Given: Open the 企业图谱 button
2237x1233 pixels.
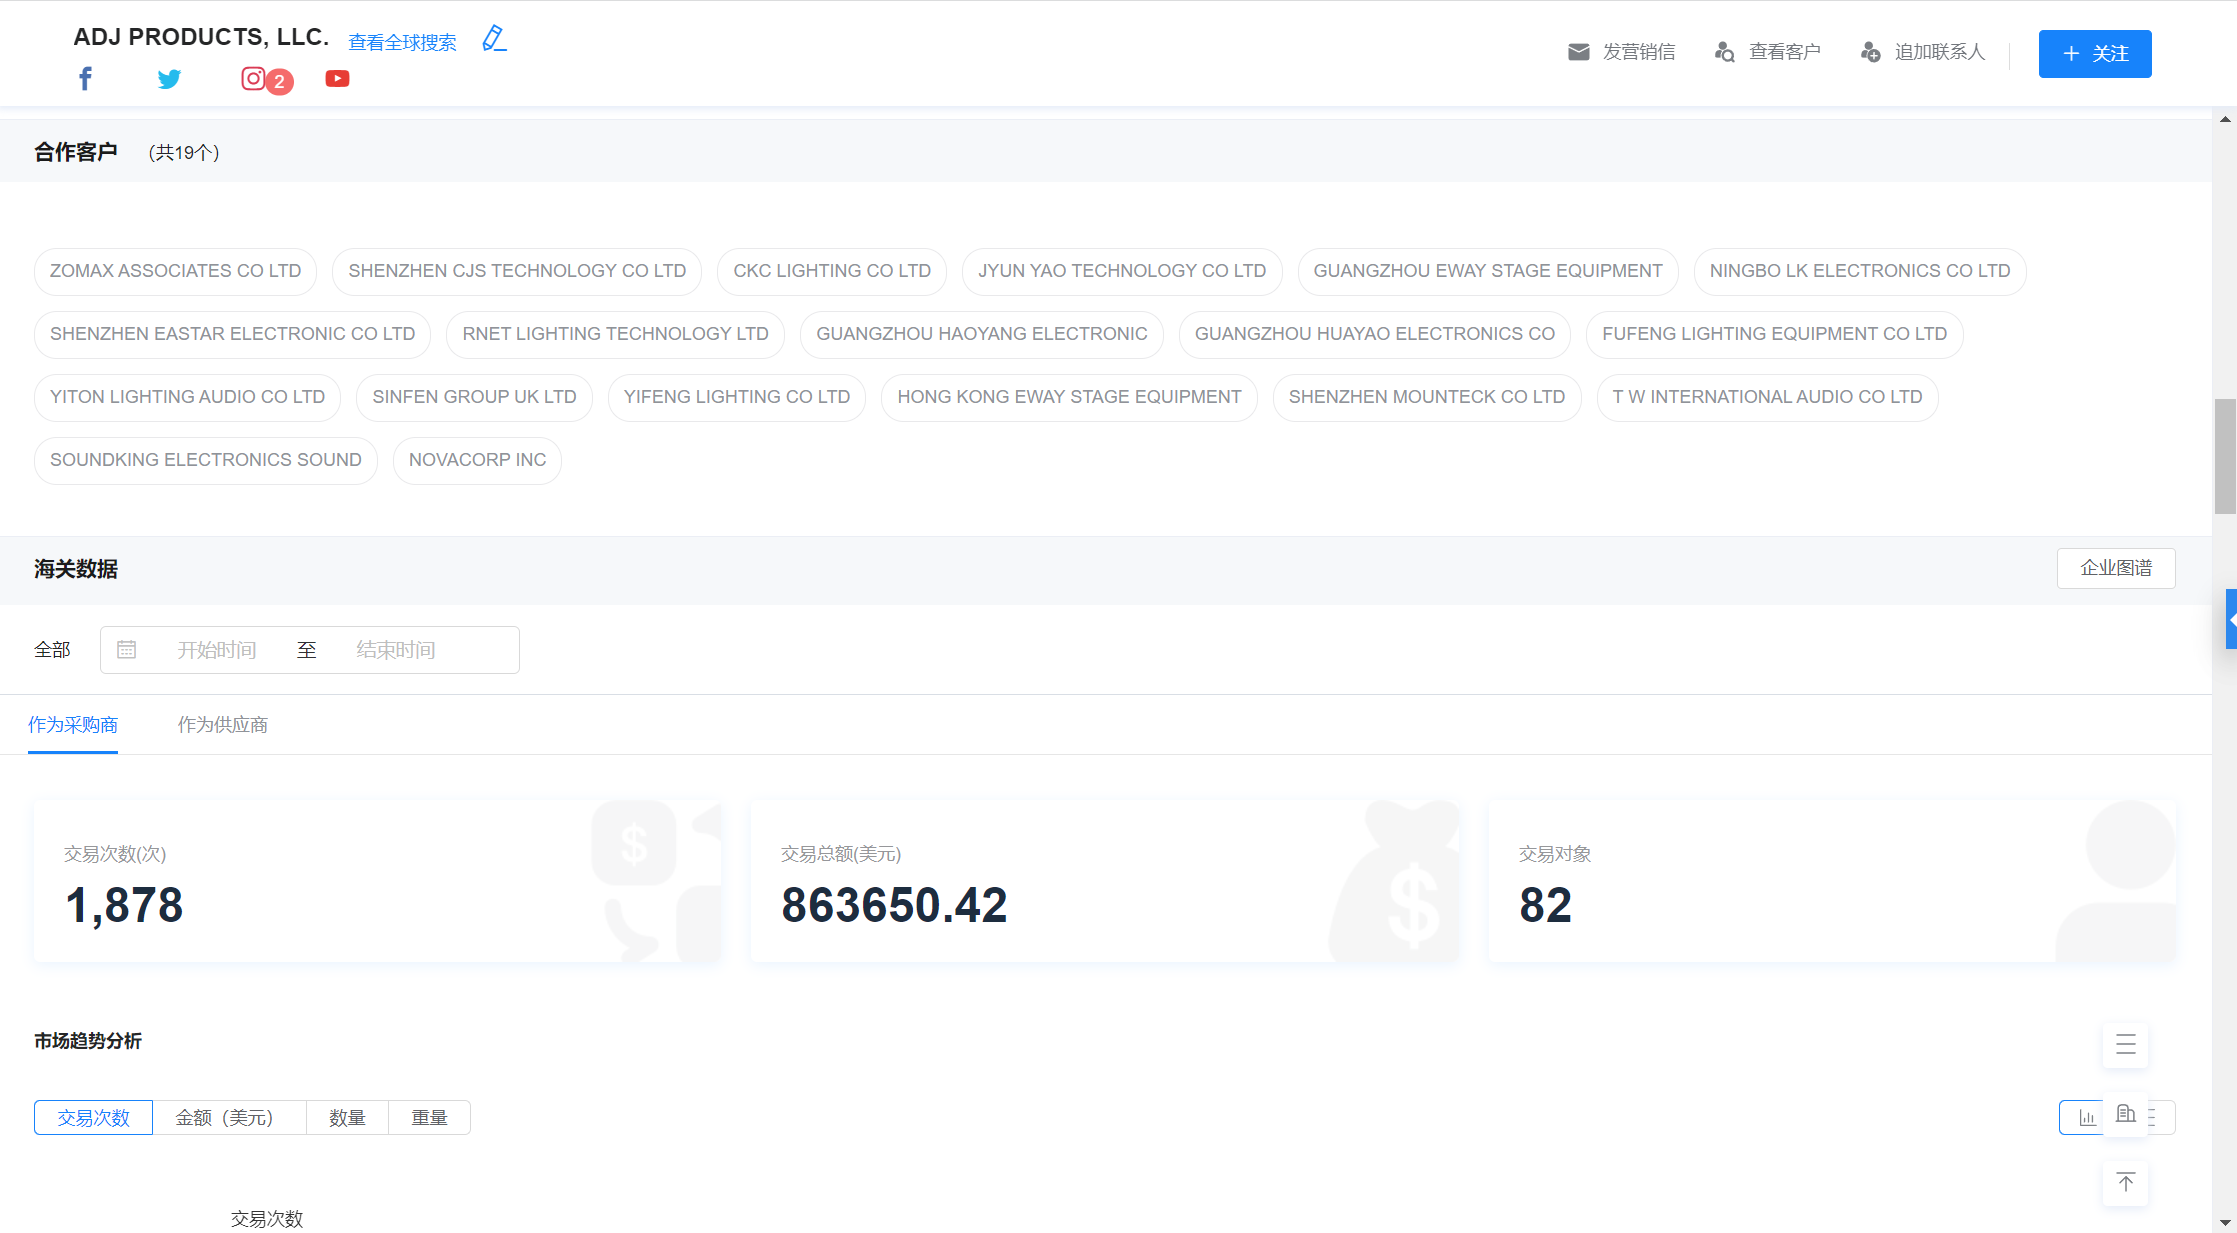Looking at the screenshot, I should point(2116,568).
